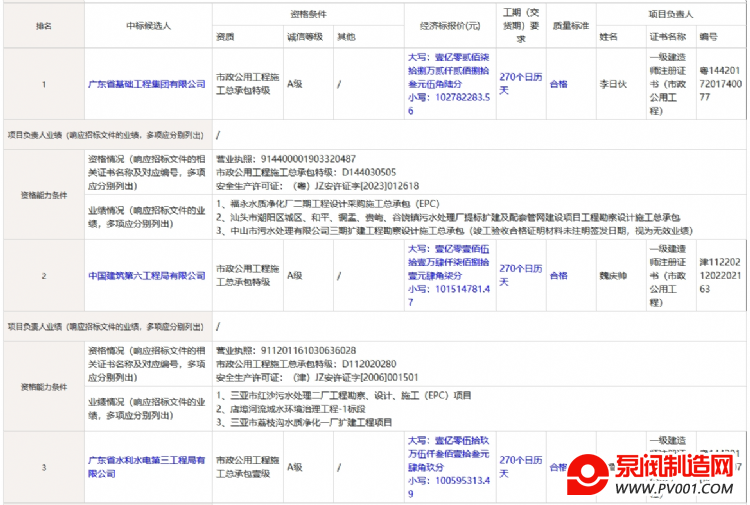
Task: Select 市政公用工程施工总承包特级：D112020280 line
Action: point(306,364)
